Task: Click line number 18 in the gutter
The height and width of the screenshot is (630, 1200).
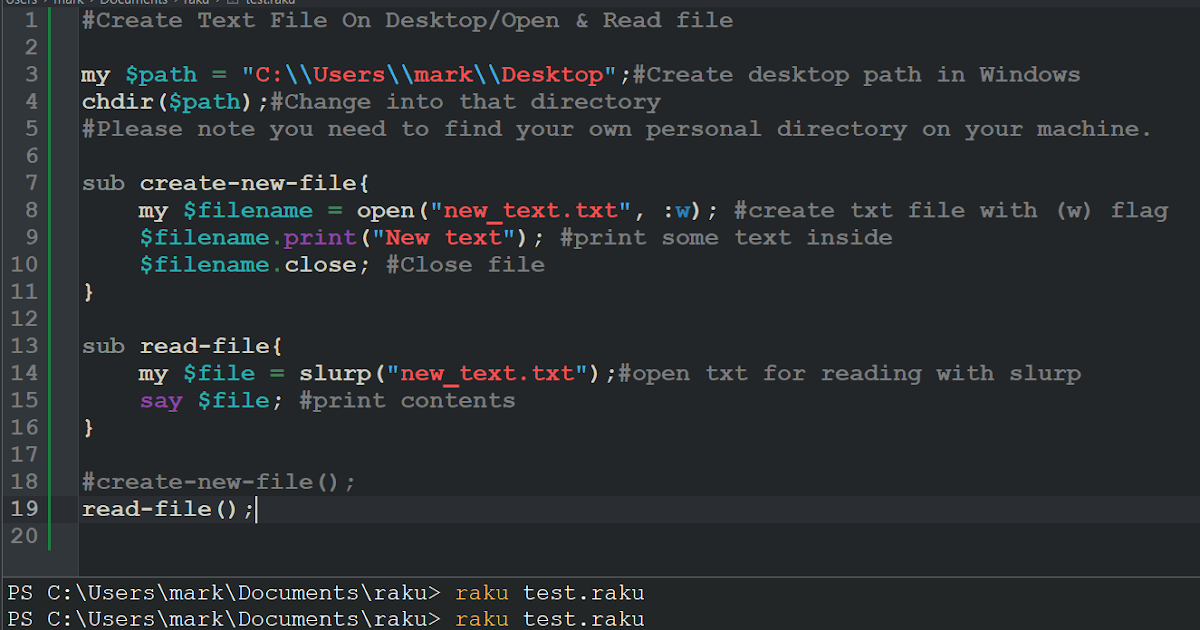Action: (23, 482)
